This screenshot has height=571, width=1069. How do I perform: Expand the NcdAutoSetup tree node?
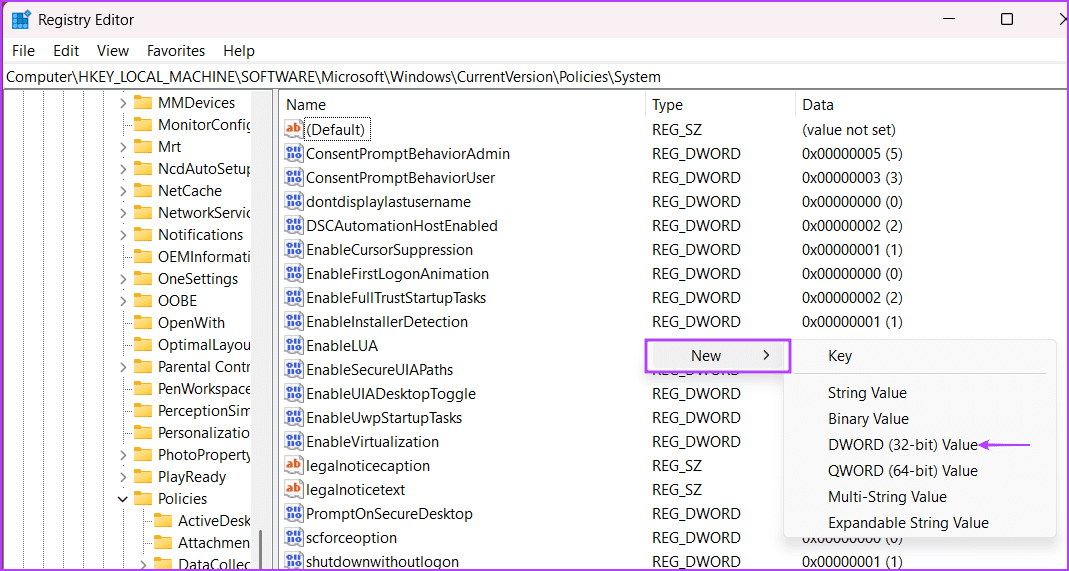[x=123, y=169]
